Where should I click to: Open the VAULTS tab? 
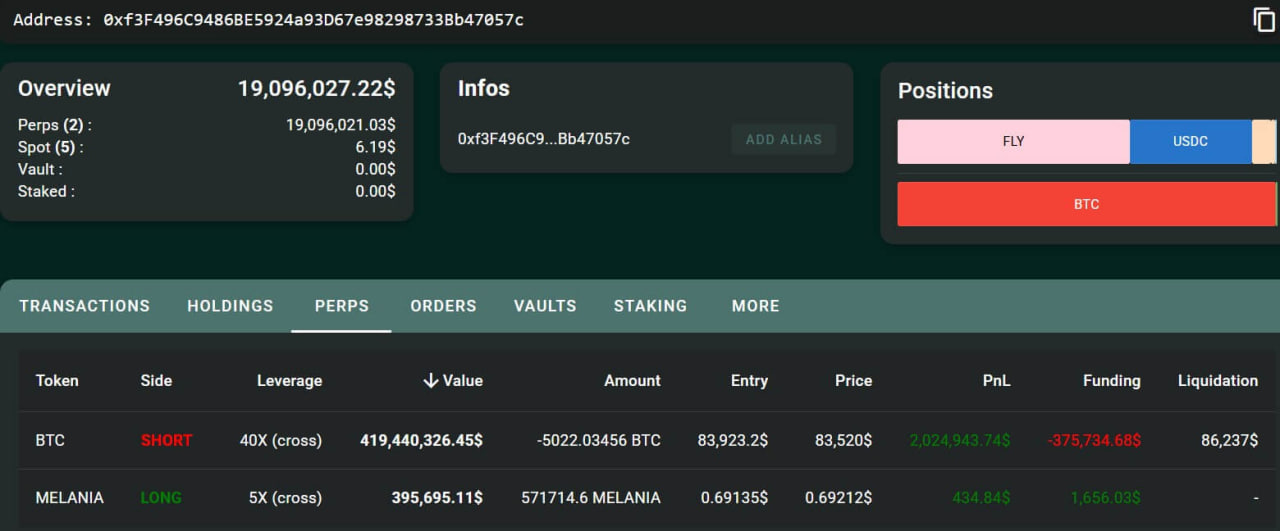tap(545, 306)
